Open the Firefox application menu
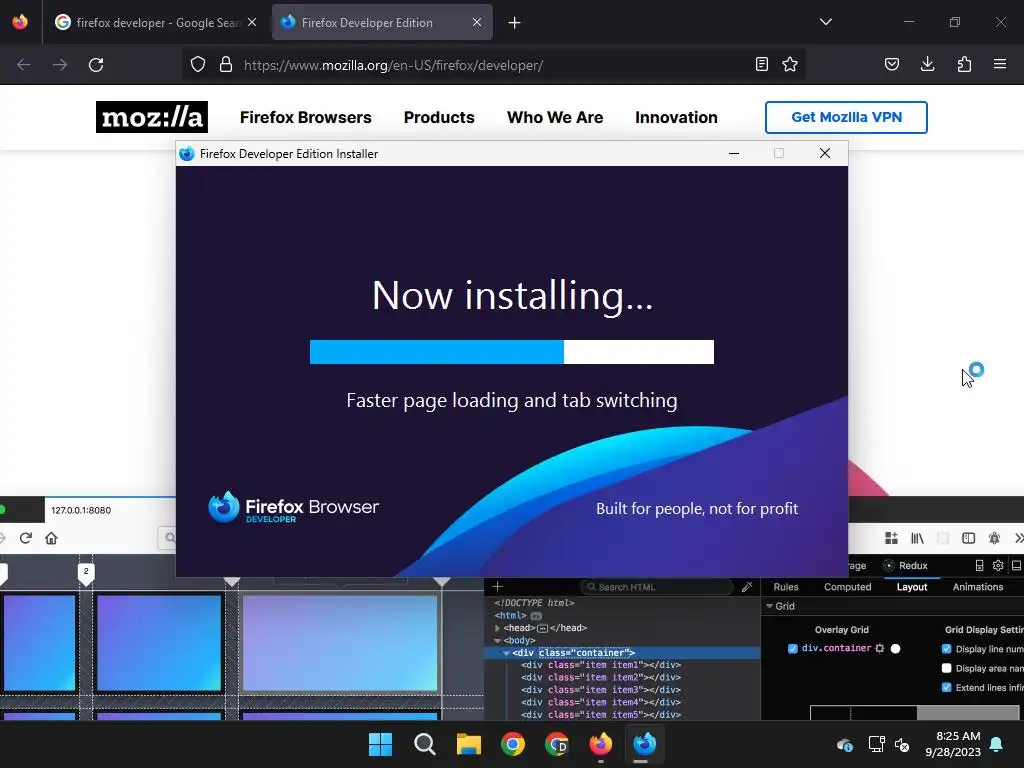The image size is (1024, 768). [1000, 64]
